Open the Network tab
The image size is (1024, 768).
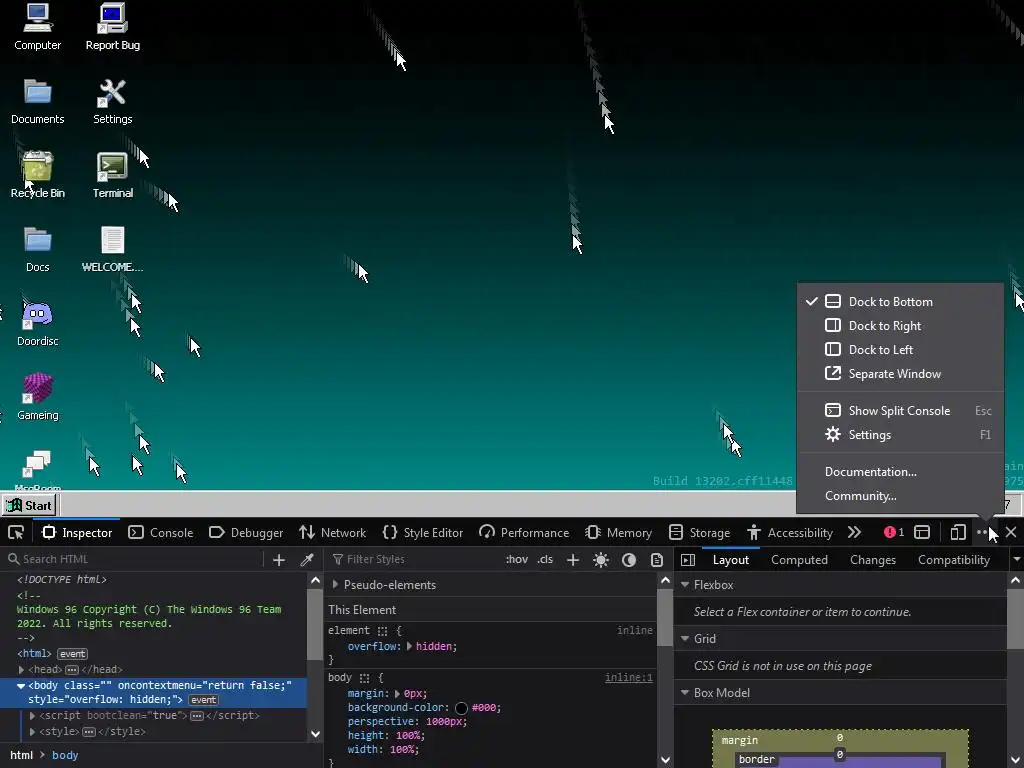click(332, 532)
